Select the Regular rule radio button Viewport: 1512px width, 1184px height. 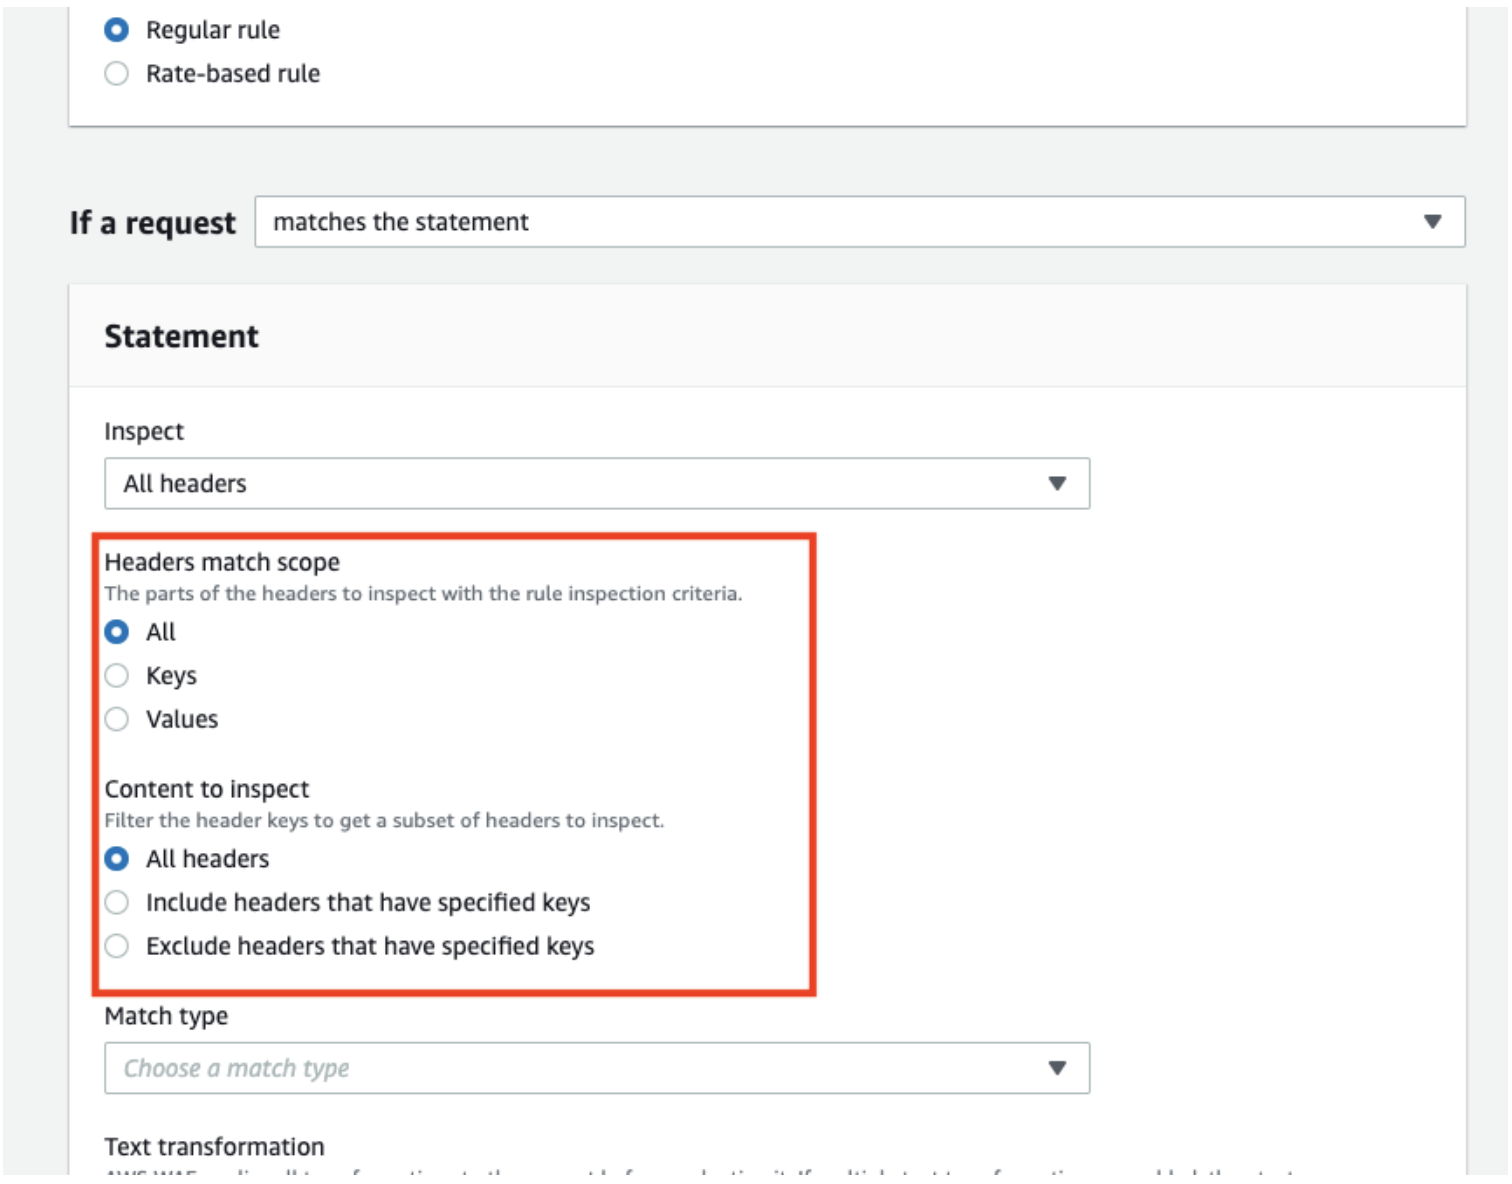point(117,30)
